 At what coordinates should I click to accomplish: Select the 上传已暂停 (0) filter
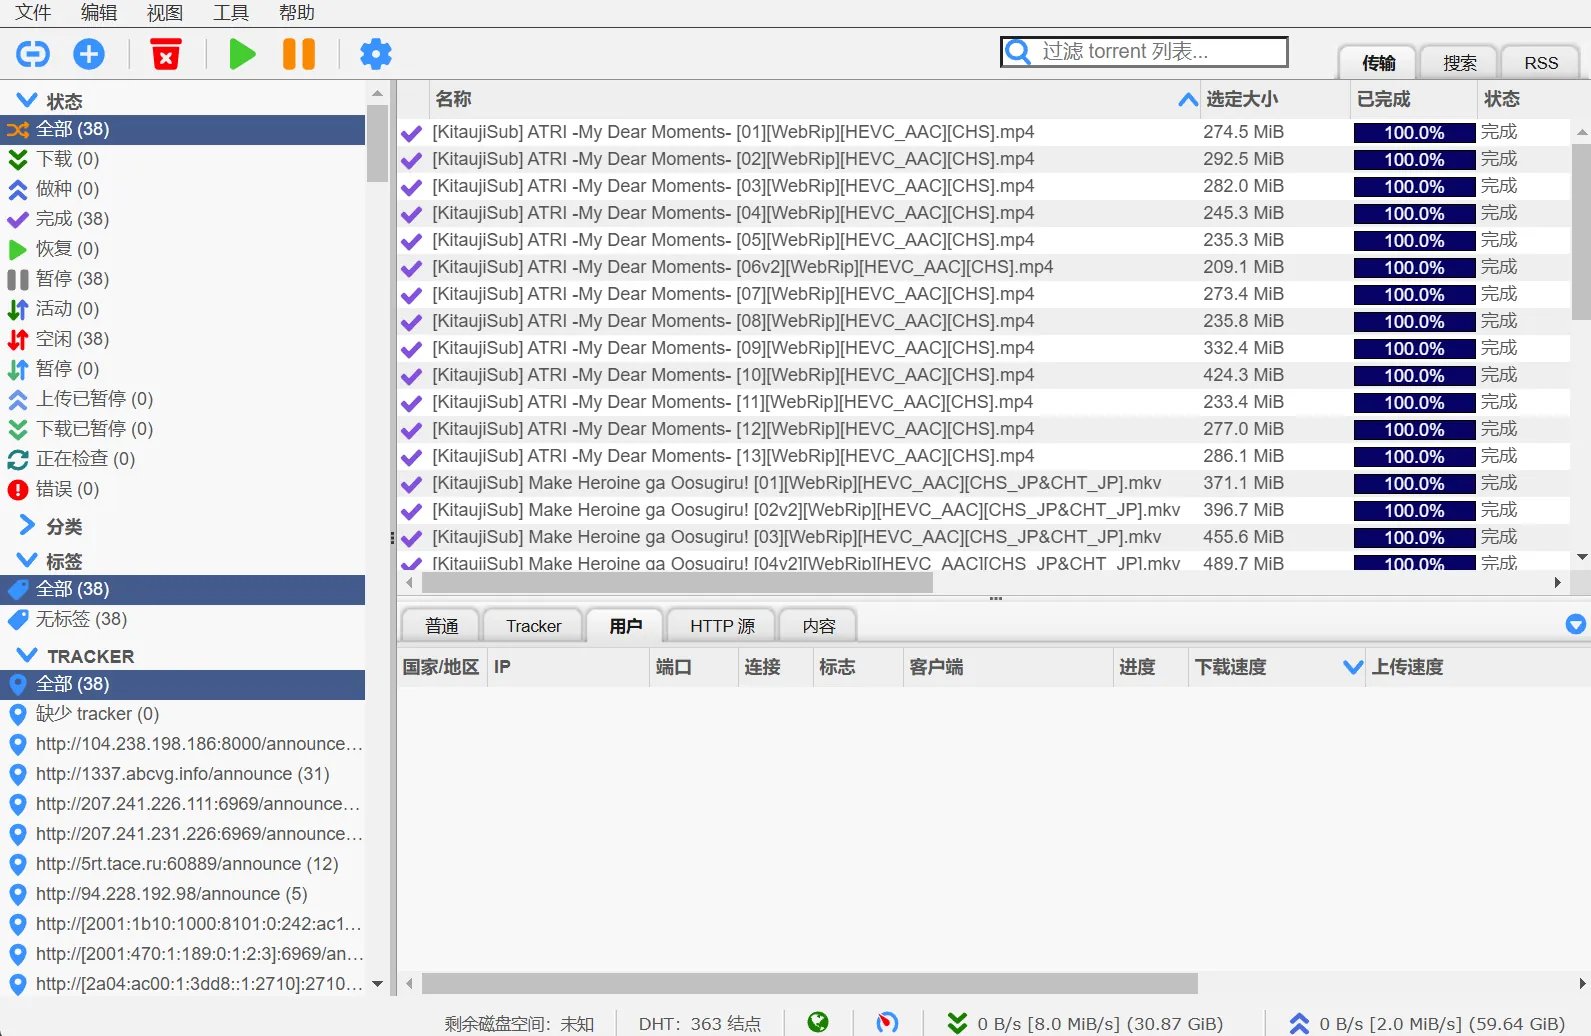point(182,399)
